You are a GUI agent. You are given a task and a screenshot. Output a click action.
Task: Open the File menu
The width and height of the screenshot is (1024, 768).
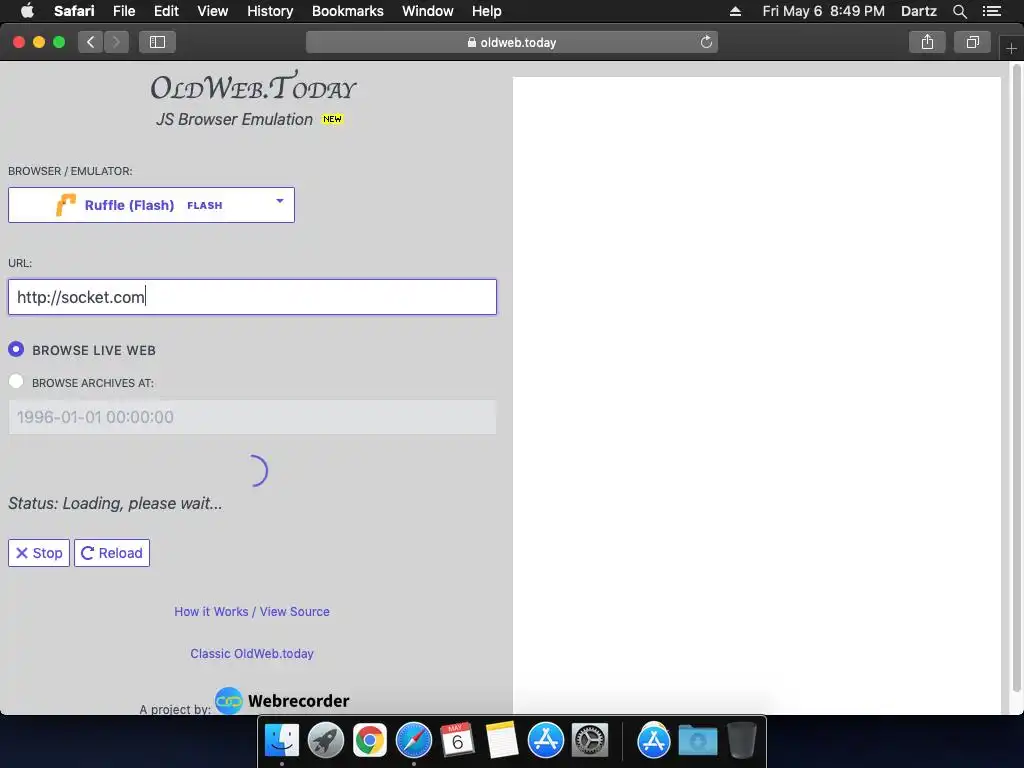123,11
